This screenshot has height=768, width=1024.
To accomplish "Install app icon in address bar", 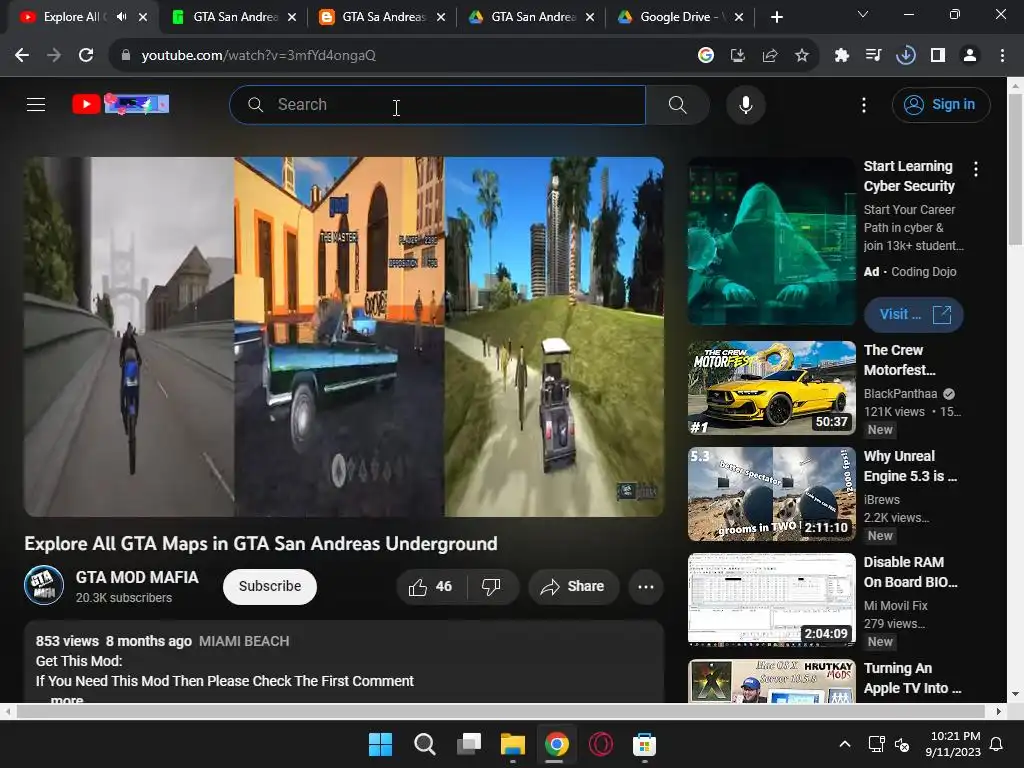I will tap(737, 56).
